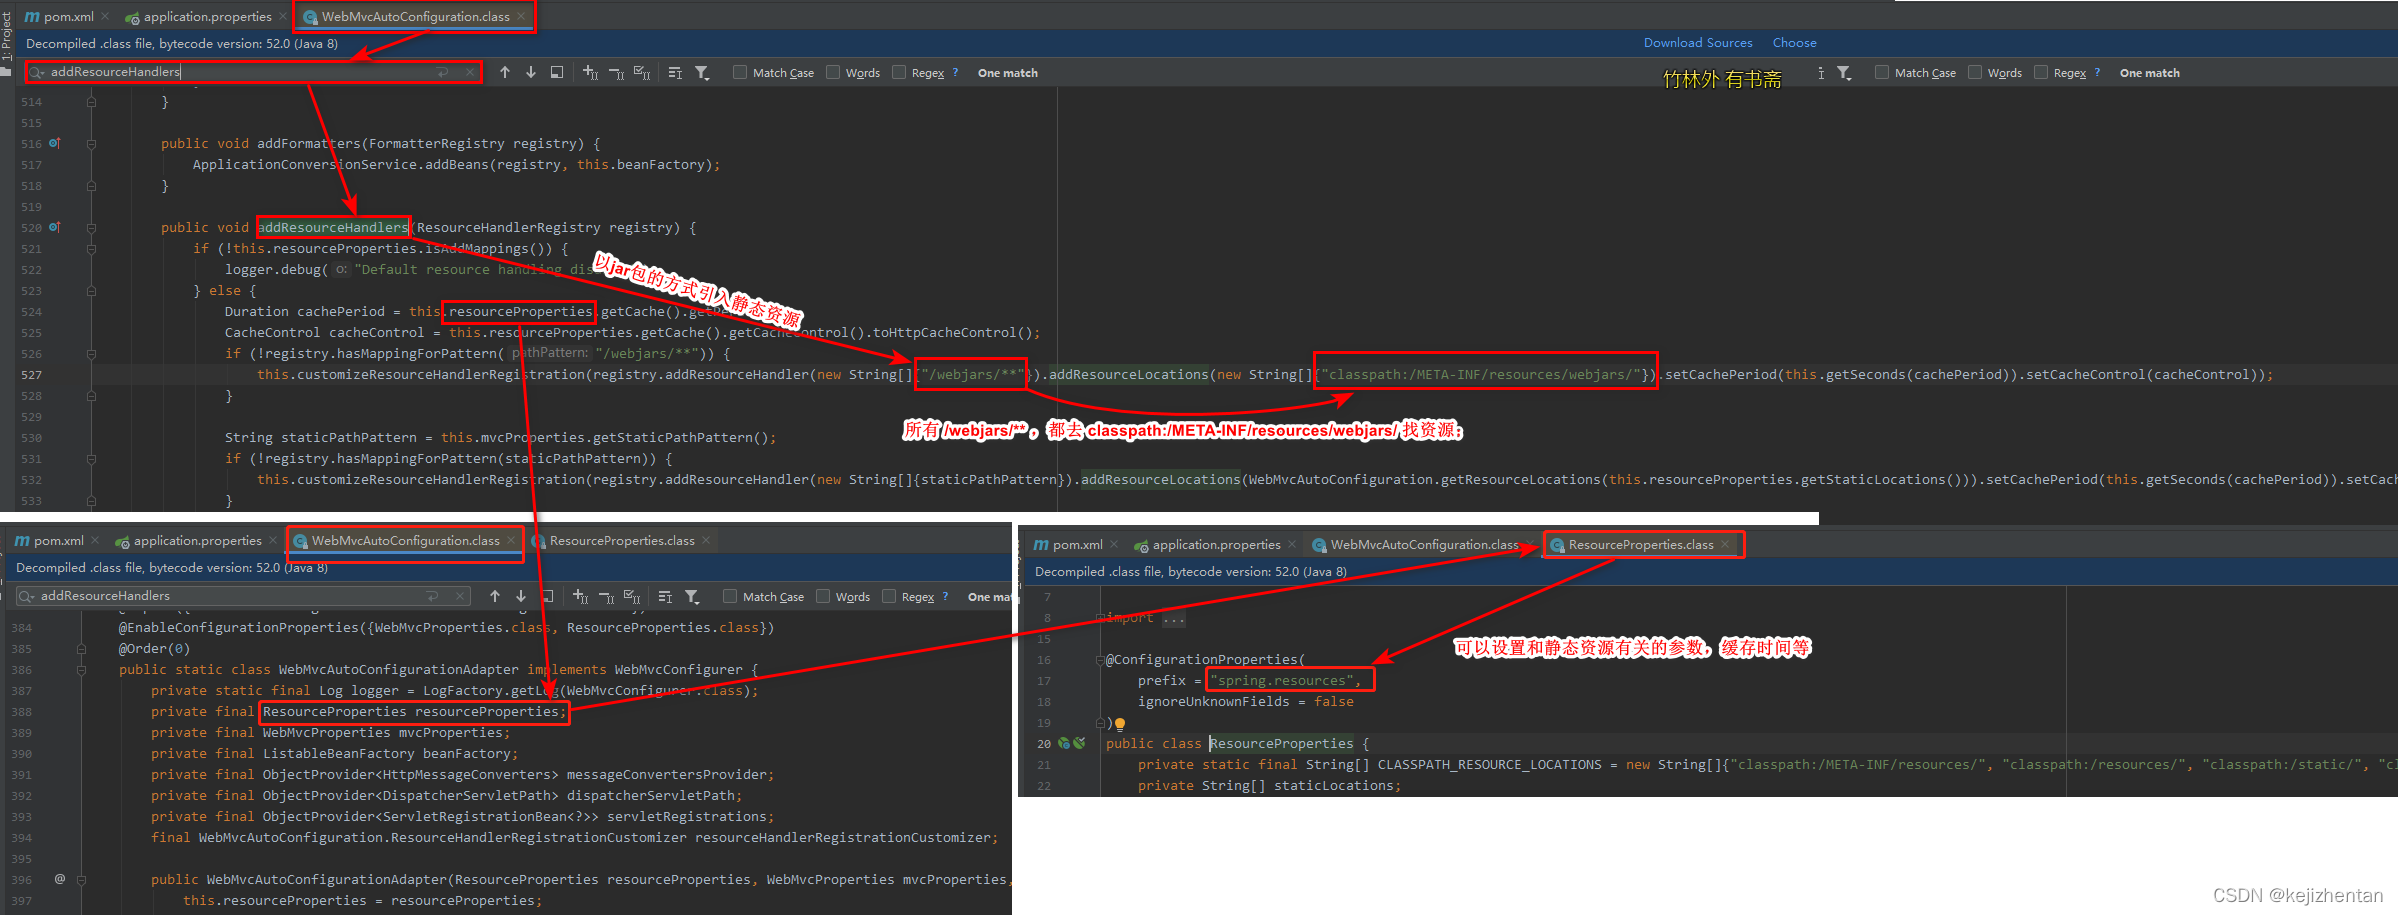
Task: Click Select All Occurrences icon in bottom-left search bar
Action: click(x=632, y=596)
